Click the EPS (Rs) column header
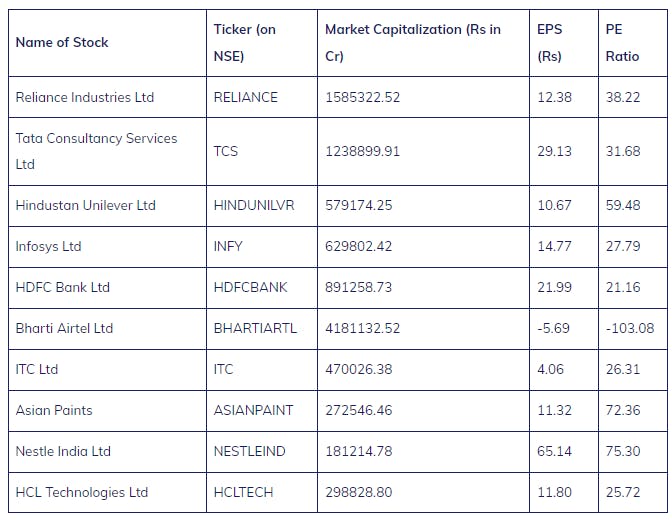 point(550,43)
